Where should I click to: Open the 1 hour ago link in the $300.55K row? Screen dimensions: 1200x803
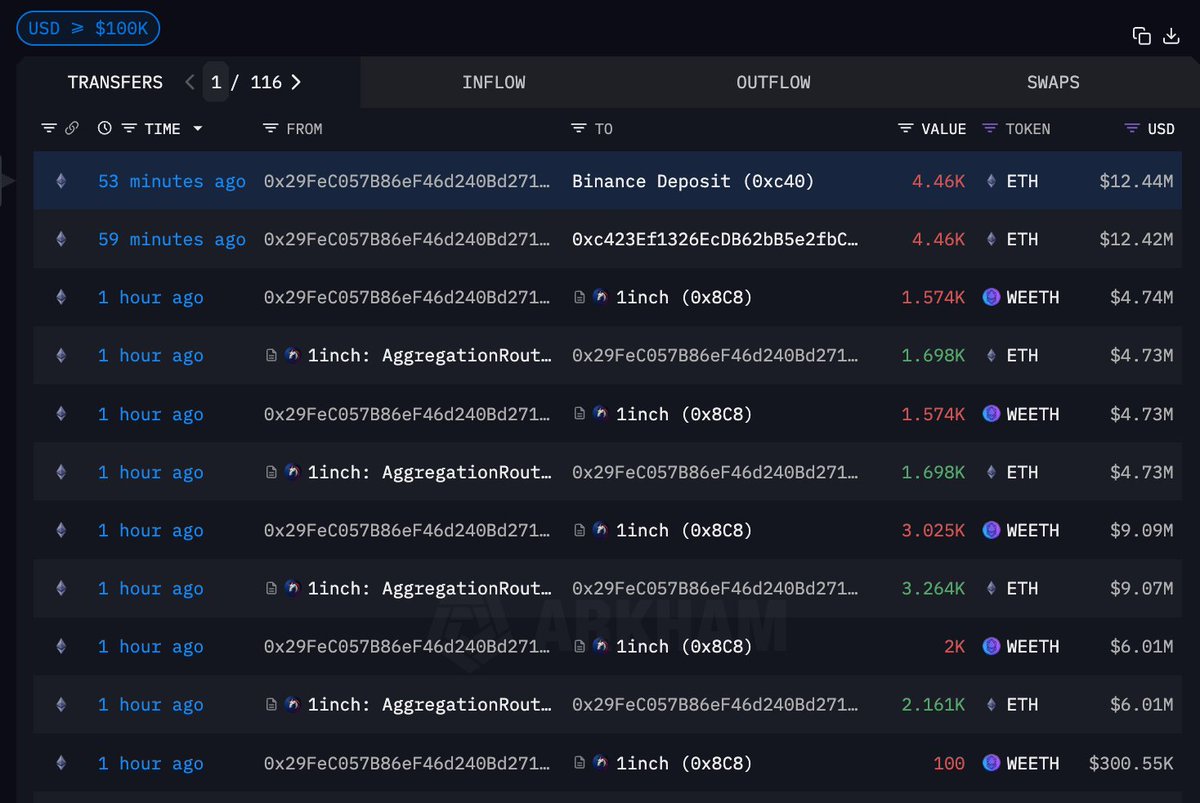[151, 763]
